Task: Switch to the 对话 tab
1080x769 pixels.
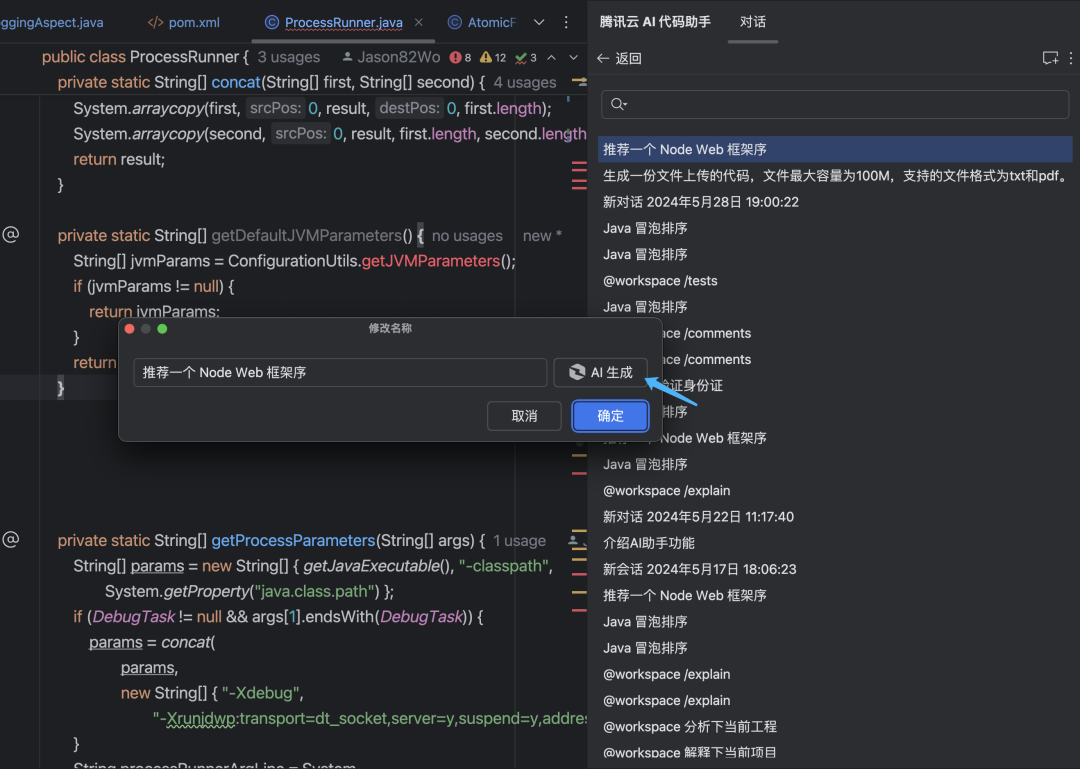Action: click(x=753, y=22)
